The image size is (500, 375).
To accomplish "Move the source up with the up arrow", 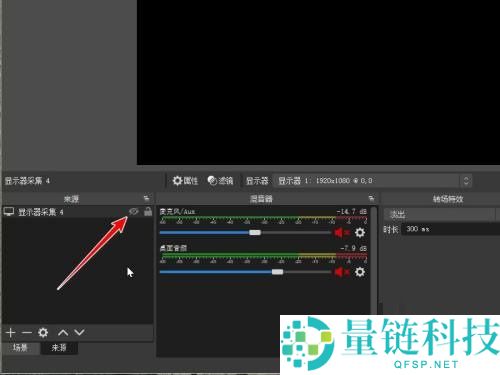I will click(x=63, y=332).
